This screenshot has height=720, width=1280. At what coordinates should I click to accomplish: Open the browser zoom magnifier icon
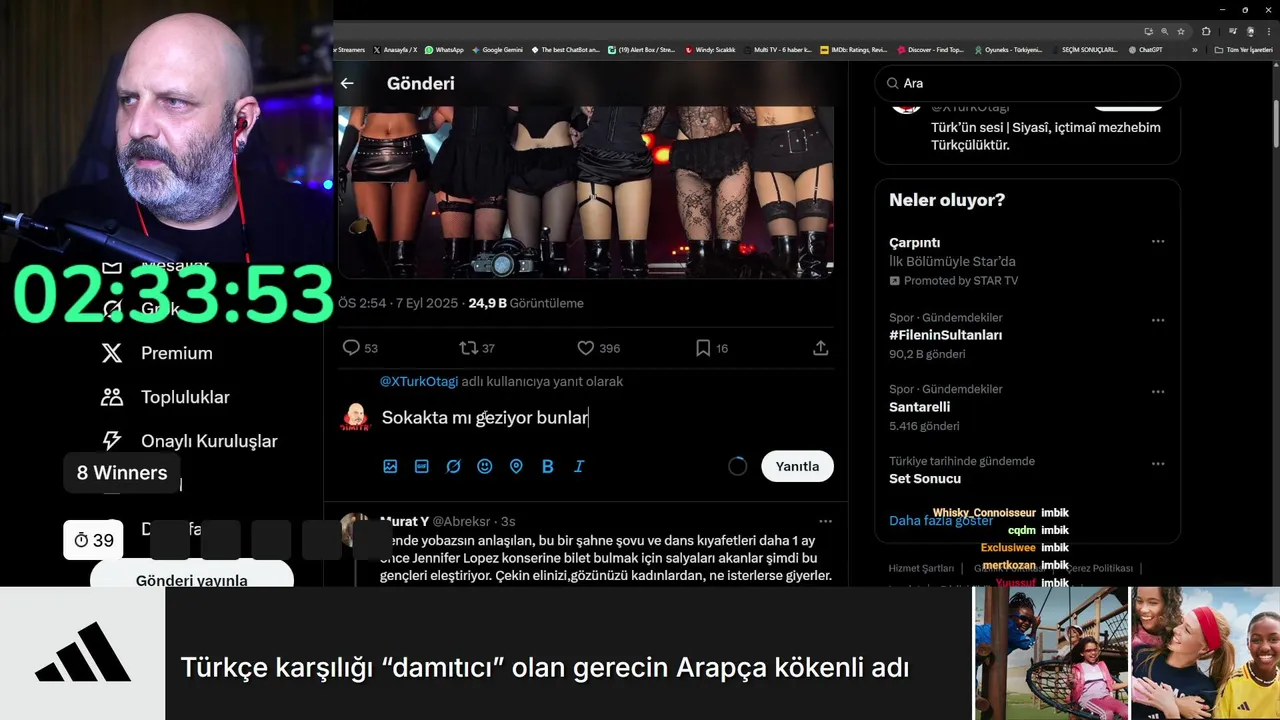pyautogui.click(x=1164, y=31)
